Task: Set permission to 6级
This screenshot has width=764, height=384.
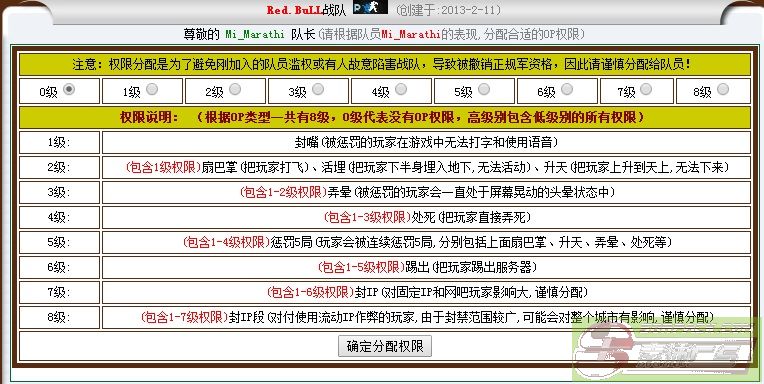Action: click(567, 89)
